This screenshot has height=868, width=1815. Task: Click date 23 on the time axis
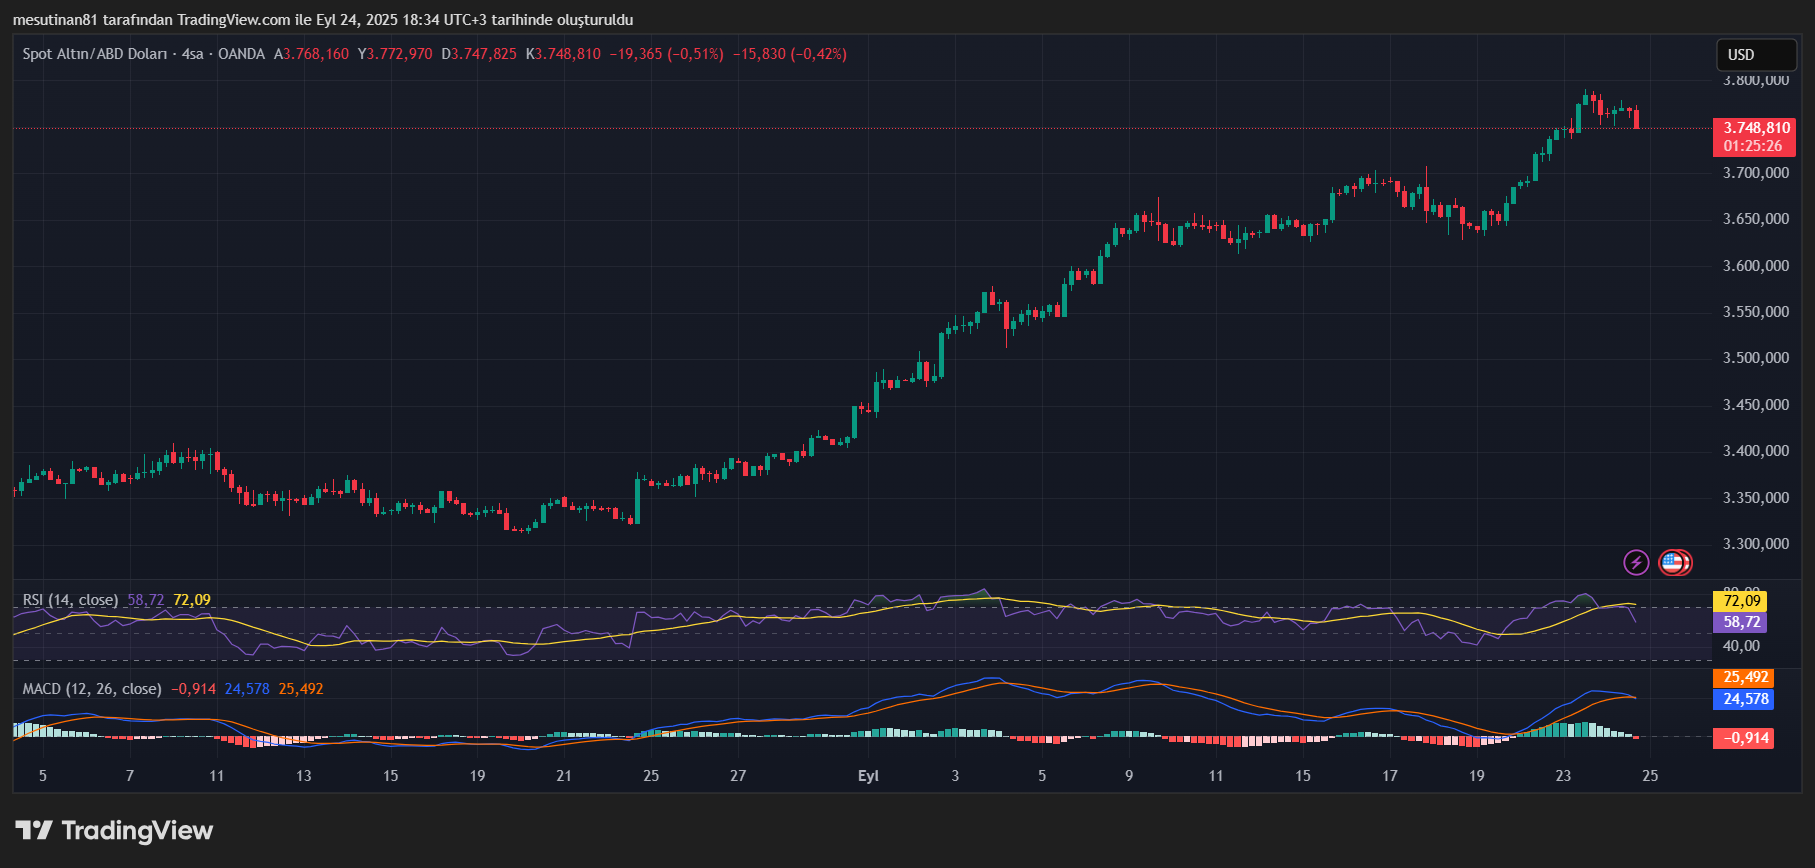[x=1563, y=776]
